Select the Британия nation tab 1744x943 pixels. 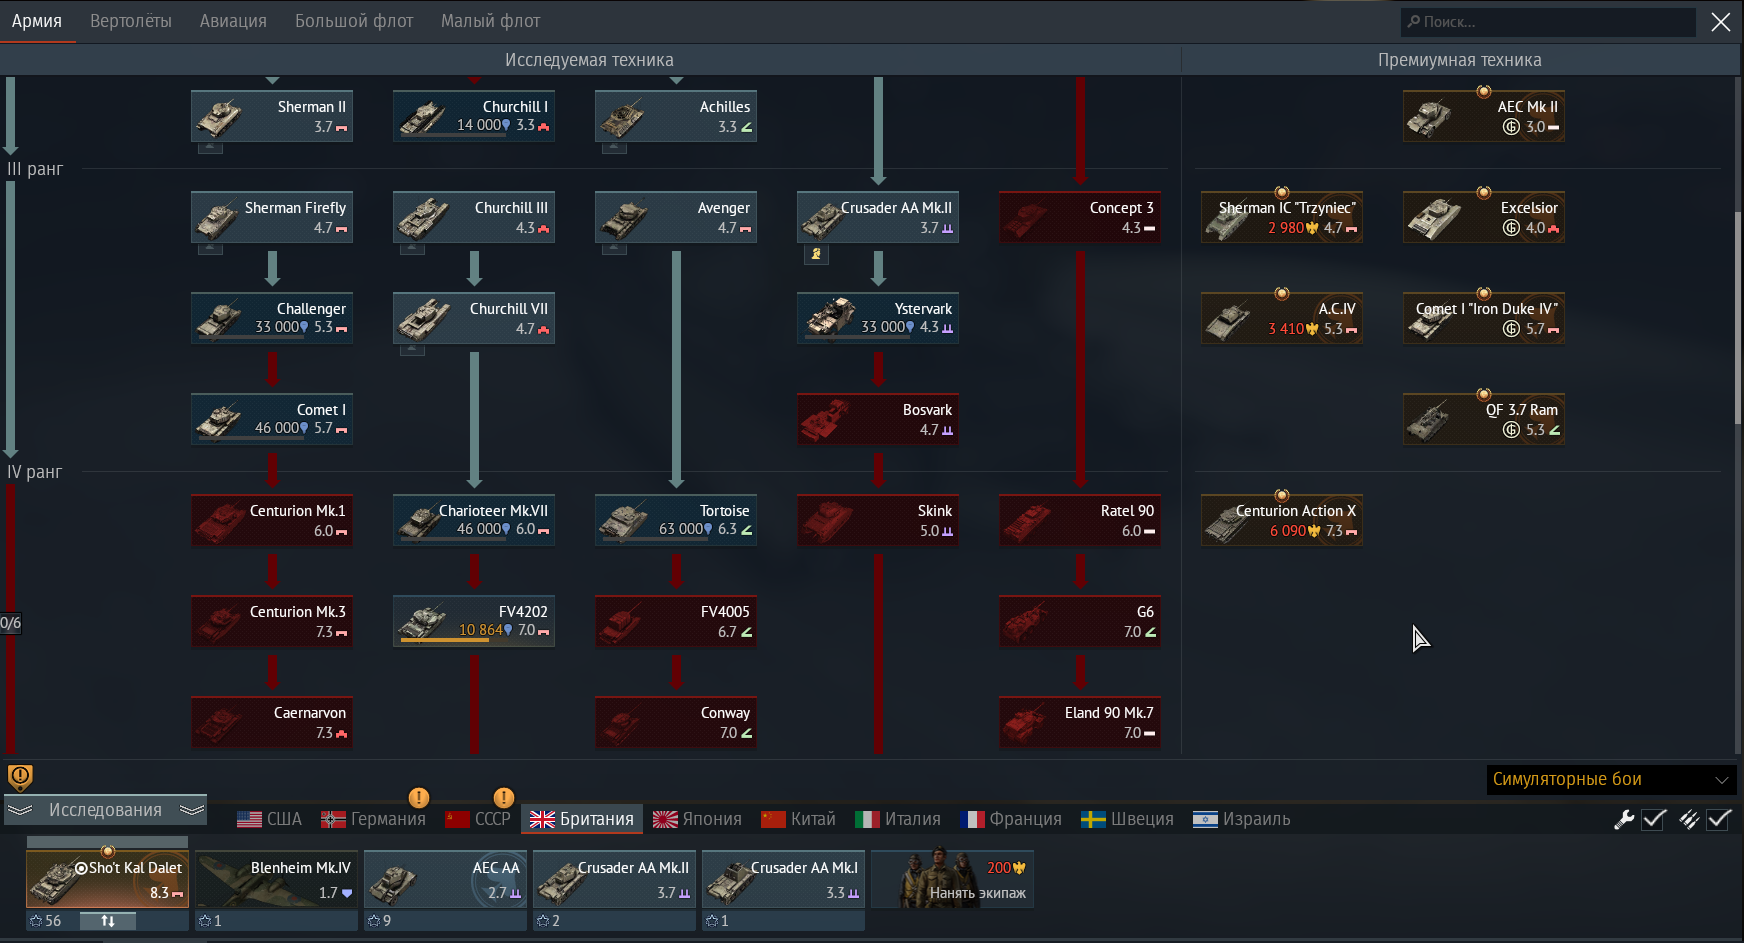[582, 819]
